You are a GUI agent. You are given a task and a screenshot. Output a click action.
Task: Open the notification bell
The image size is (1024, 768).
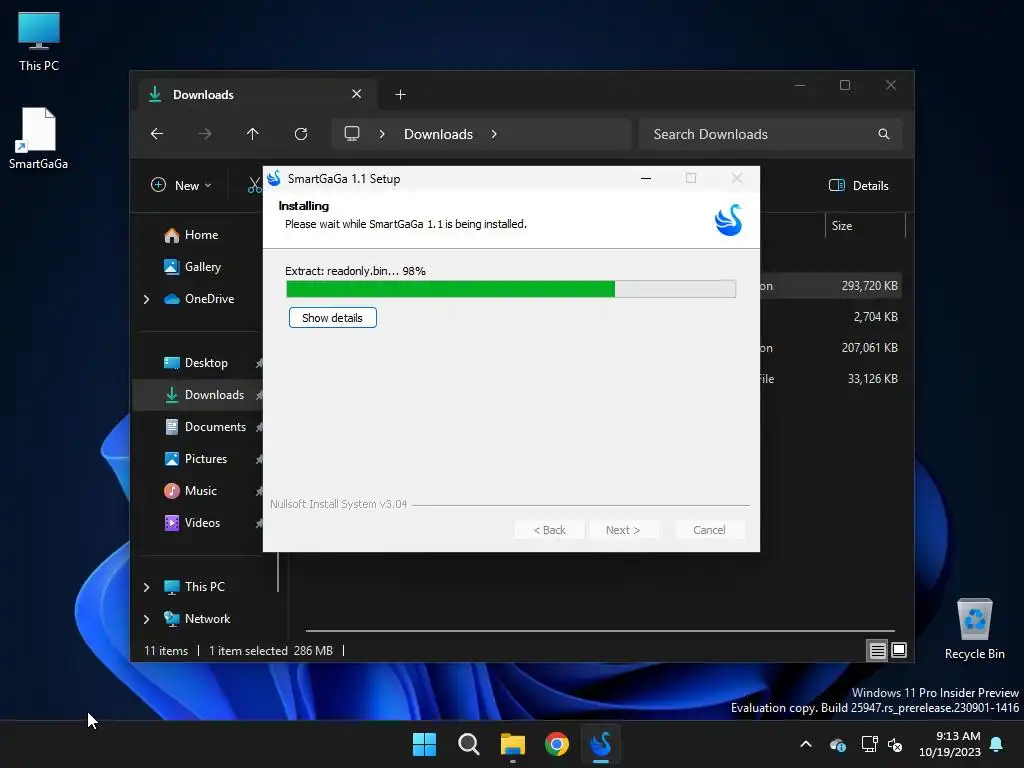tap(997, 744)
